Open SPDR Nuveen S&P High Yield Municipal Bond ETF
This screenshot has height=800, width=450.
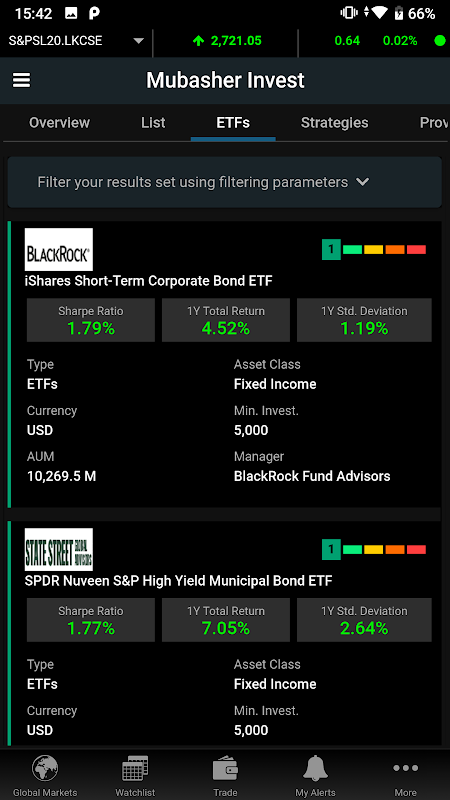point(179,581)
